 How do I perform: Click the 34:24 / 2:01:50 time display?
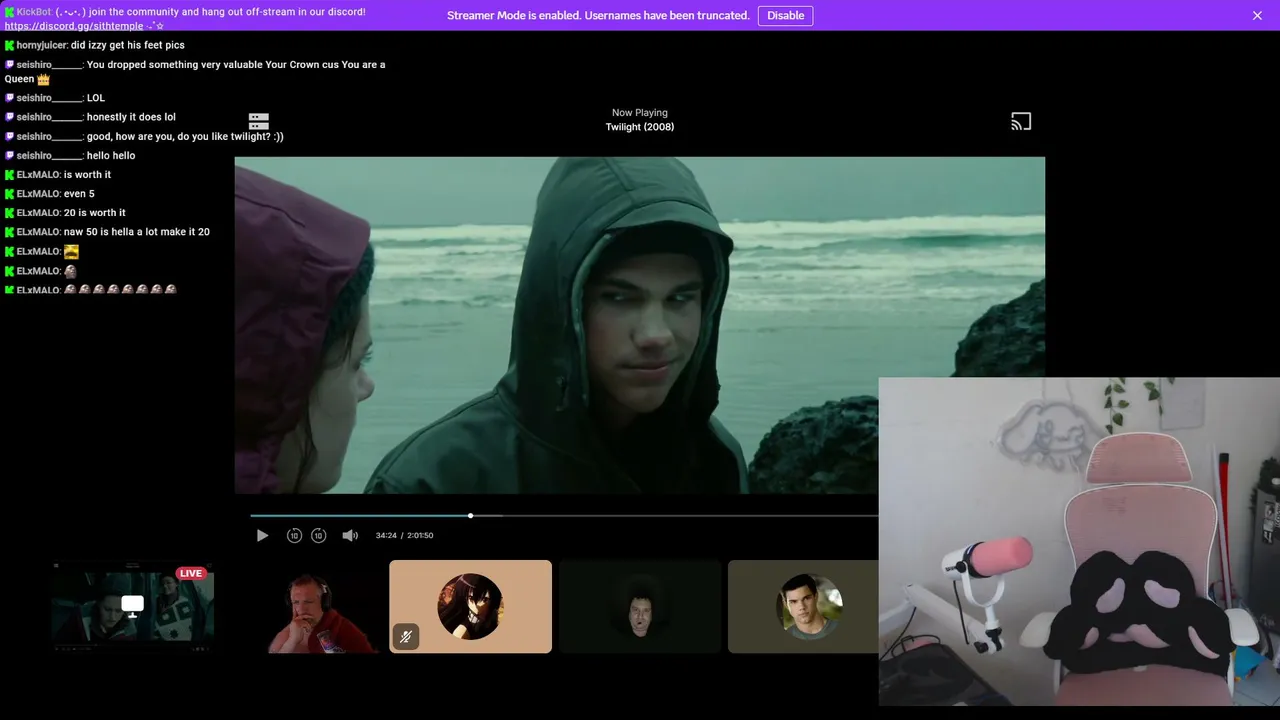click(404, 536)
